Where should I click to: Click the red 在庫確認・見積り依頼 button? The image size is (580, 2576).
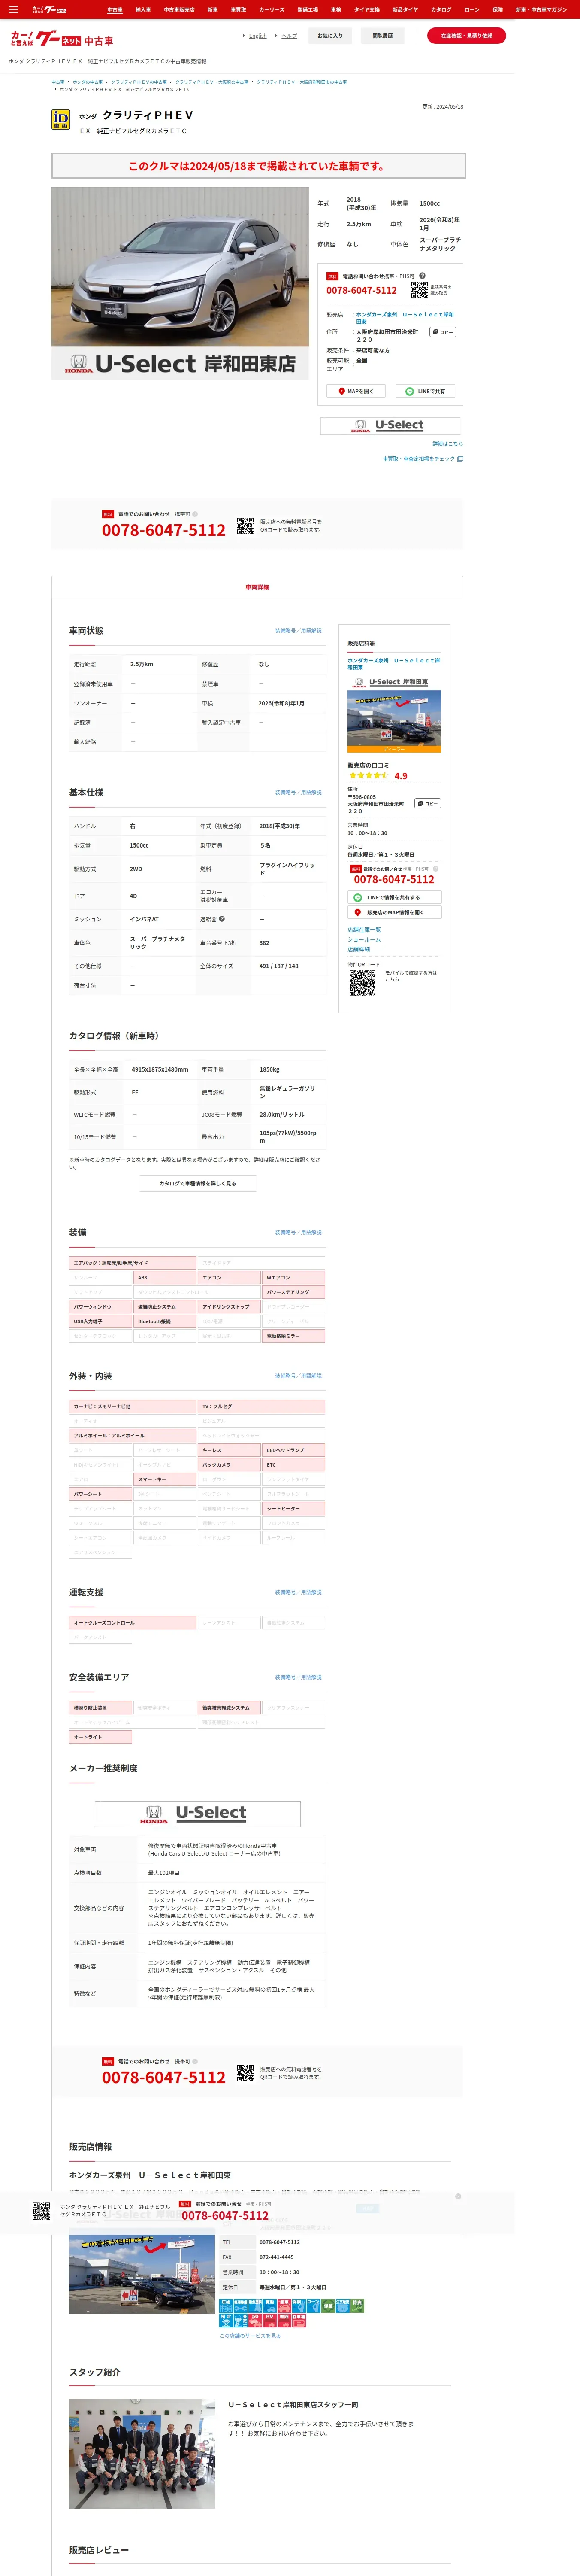(466, 36)
